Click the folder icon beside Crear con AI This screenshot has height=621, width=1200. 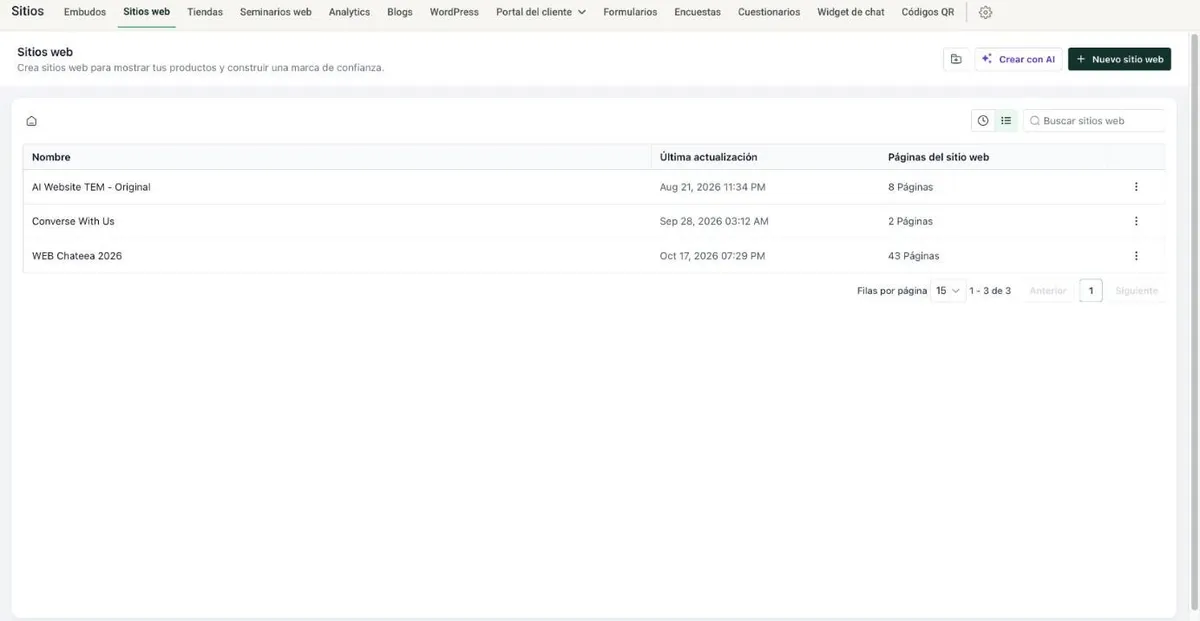coord(956,59)
